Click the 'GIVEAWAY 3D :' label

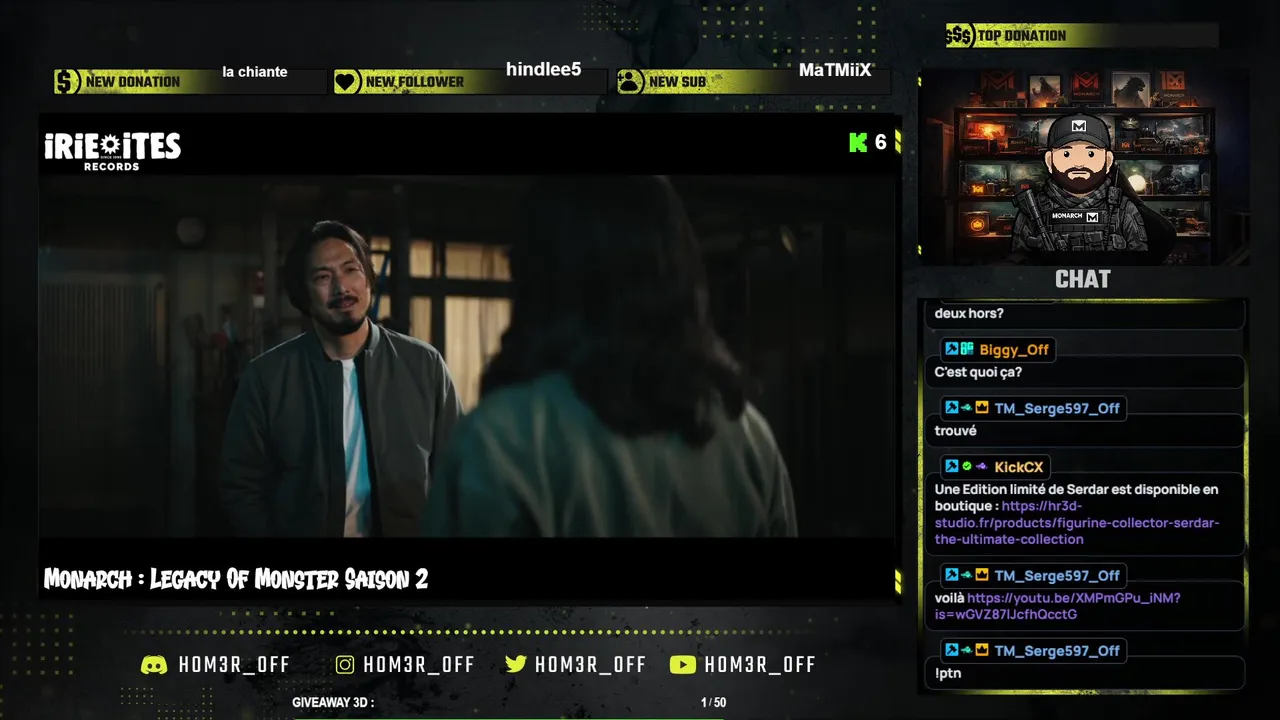pos(333,703)
